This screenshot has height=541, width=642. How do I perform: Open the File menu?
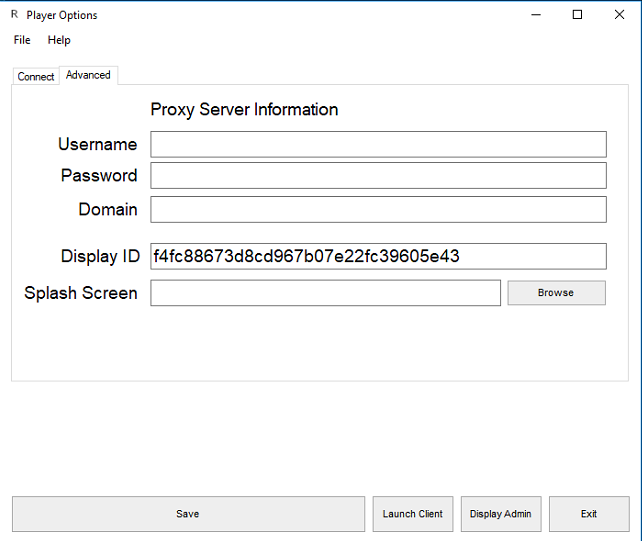click(x=22, y=40)
